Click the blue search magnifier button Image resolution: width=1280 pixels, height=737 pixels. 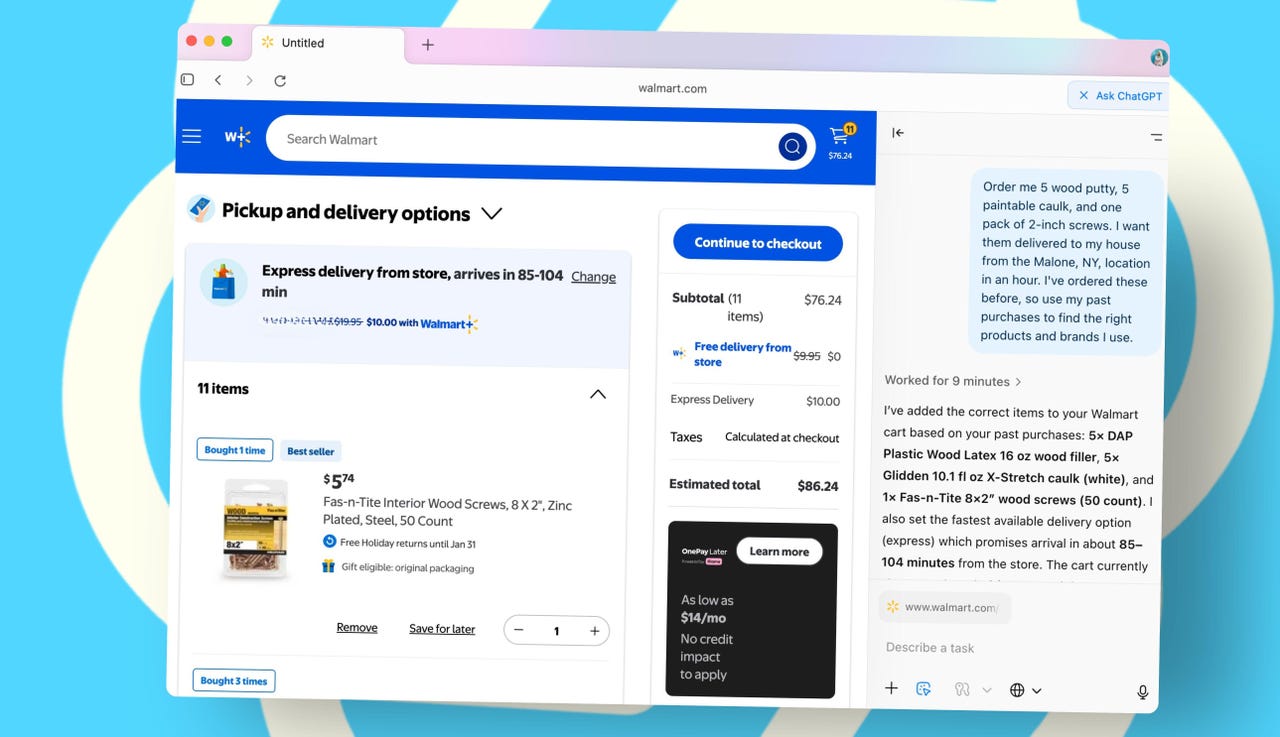tap(792, 147)
